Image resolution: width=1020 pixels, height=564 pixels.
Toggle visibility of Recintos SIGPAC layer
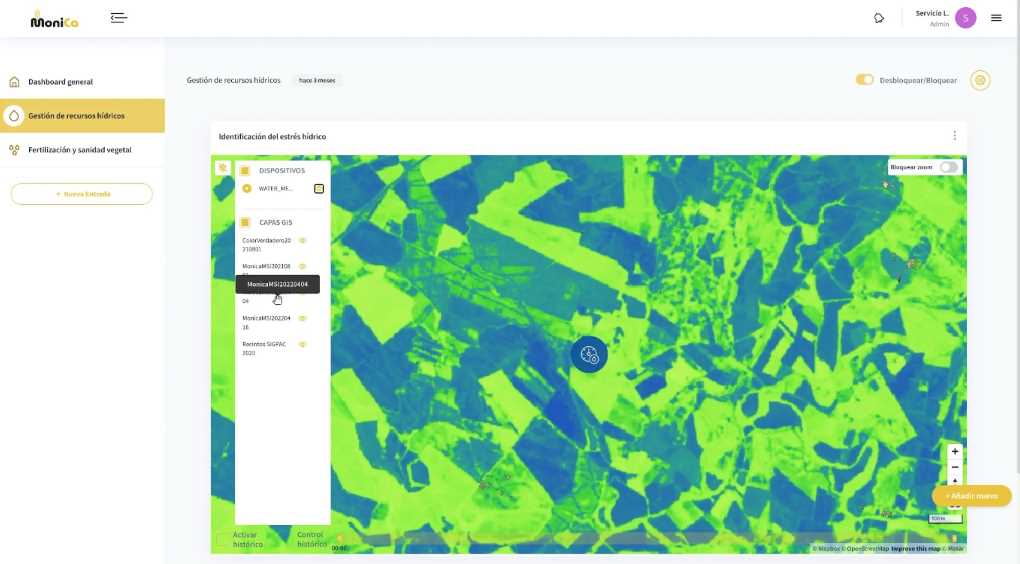point(302,344)
